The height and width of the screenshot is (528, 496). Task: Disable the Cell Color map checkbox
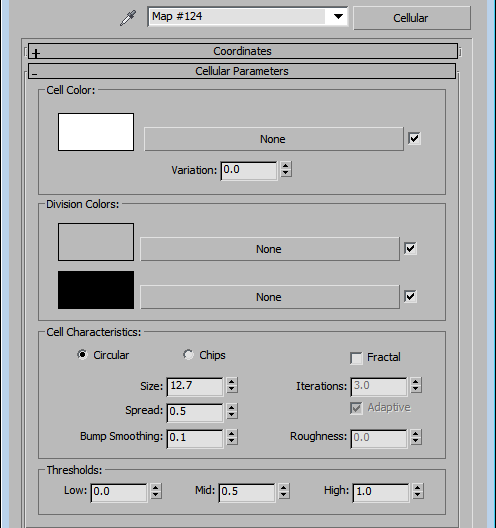[414, 138]
